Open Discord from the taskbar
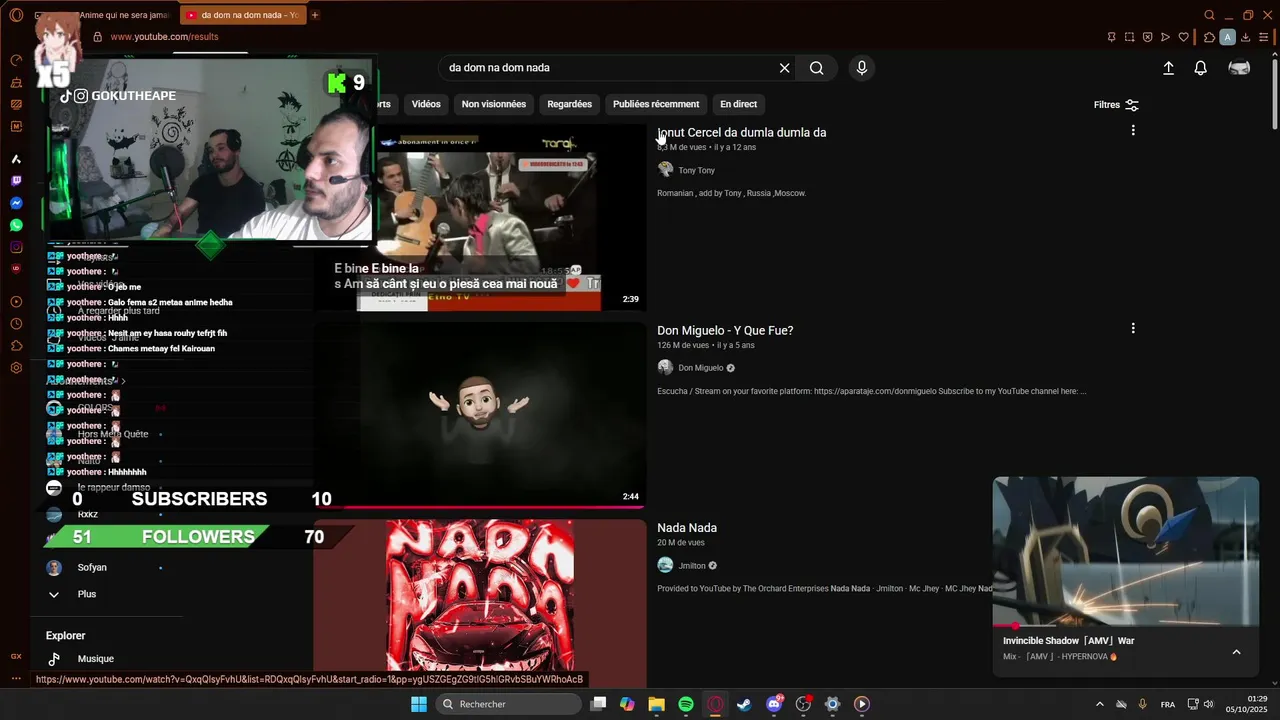The height and width of the screenshot is (720, 1280). click(774, 704)
